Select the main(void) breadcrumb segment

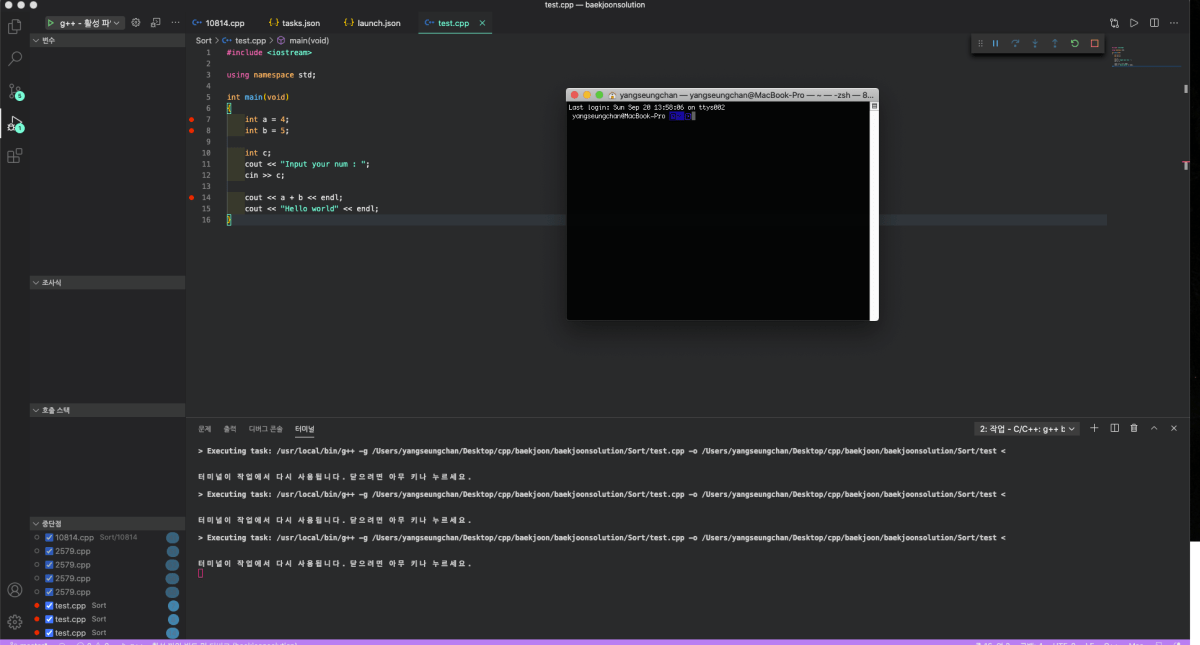click(303, 40)
